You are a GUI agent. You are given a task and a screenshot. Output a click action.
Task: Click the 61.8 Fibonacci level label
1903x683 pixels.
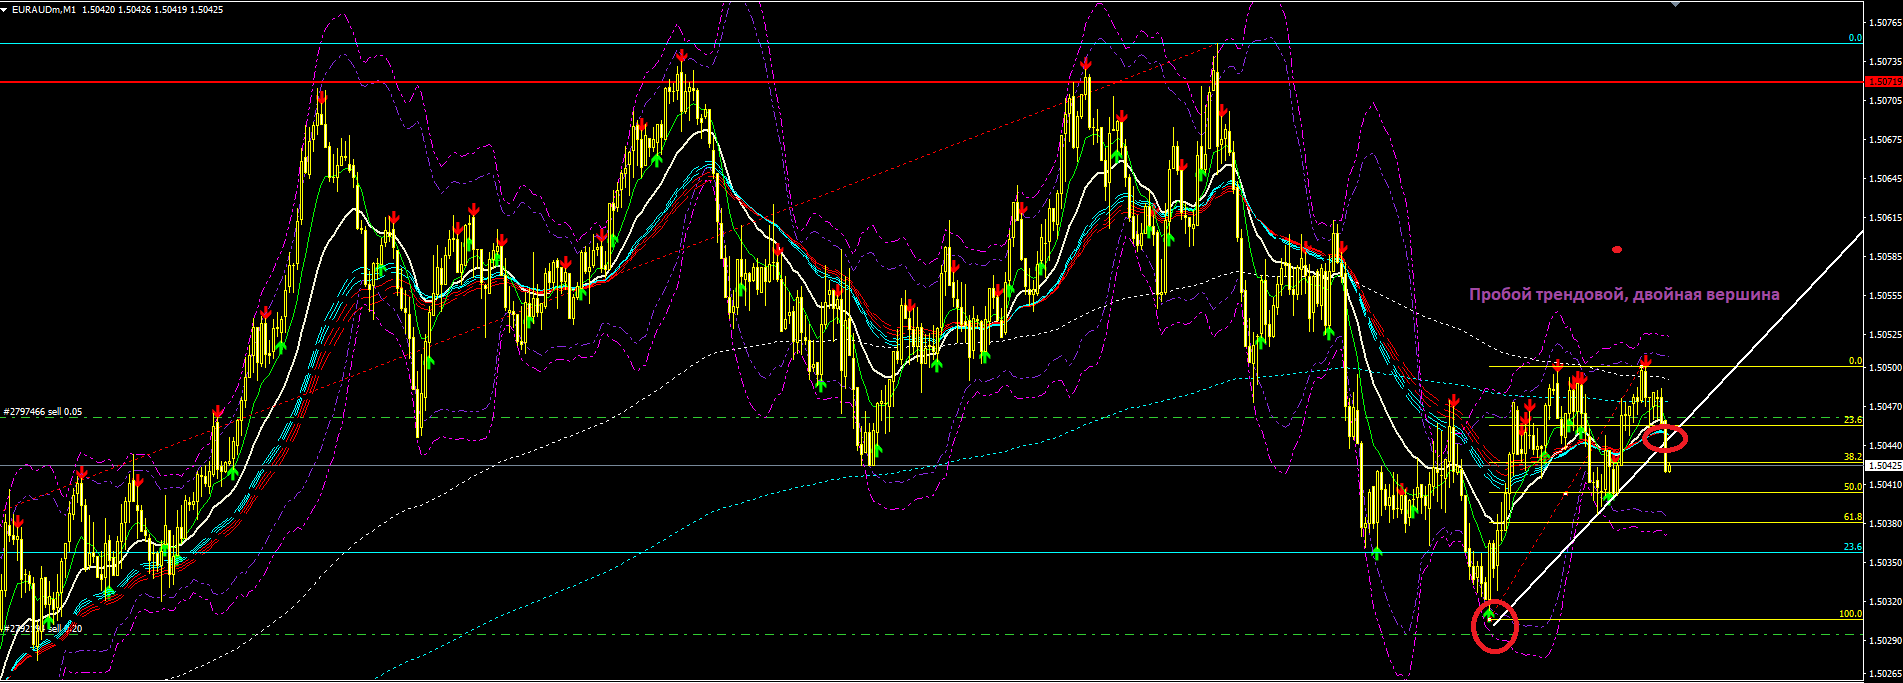click(1853, 517)
